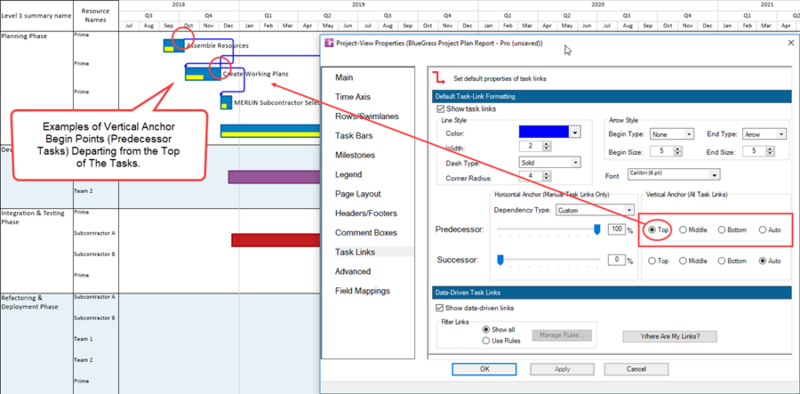Select the Create Working Plans task bar
Viewport: 800px width, 394px height.
pyautogui.click(x=203, y=73)
